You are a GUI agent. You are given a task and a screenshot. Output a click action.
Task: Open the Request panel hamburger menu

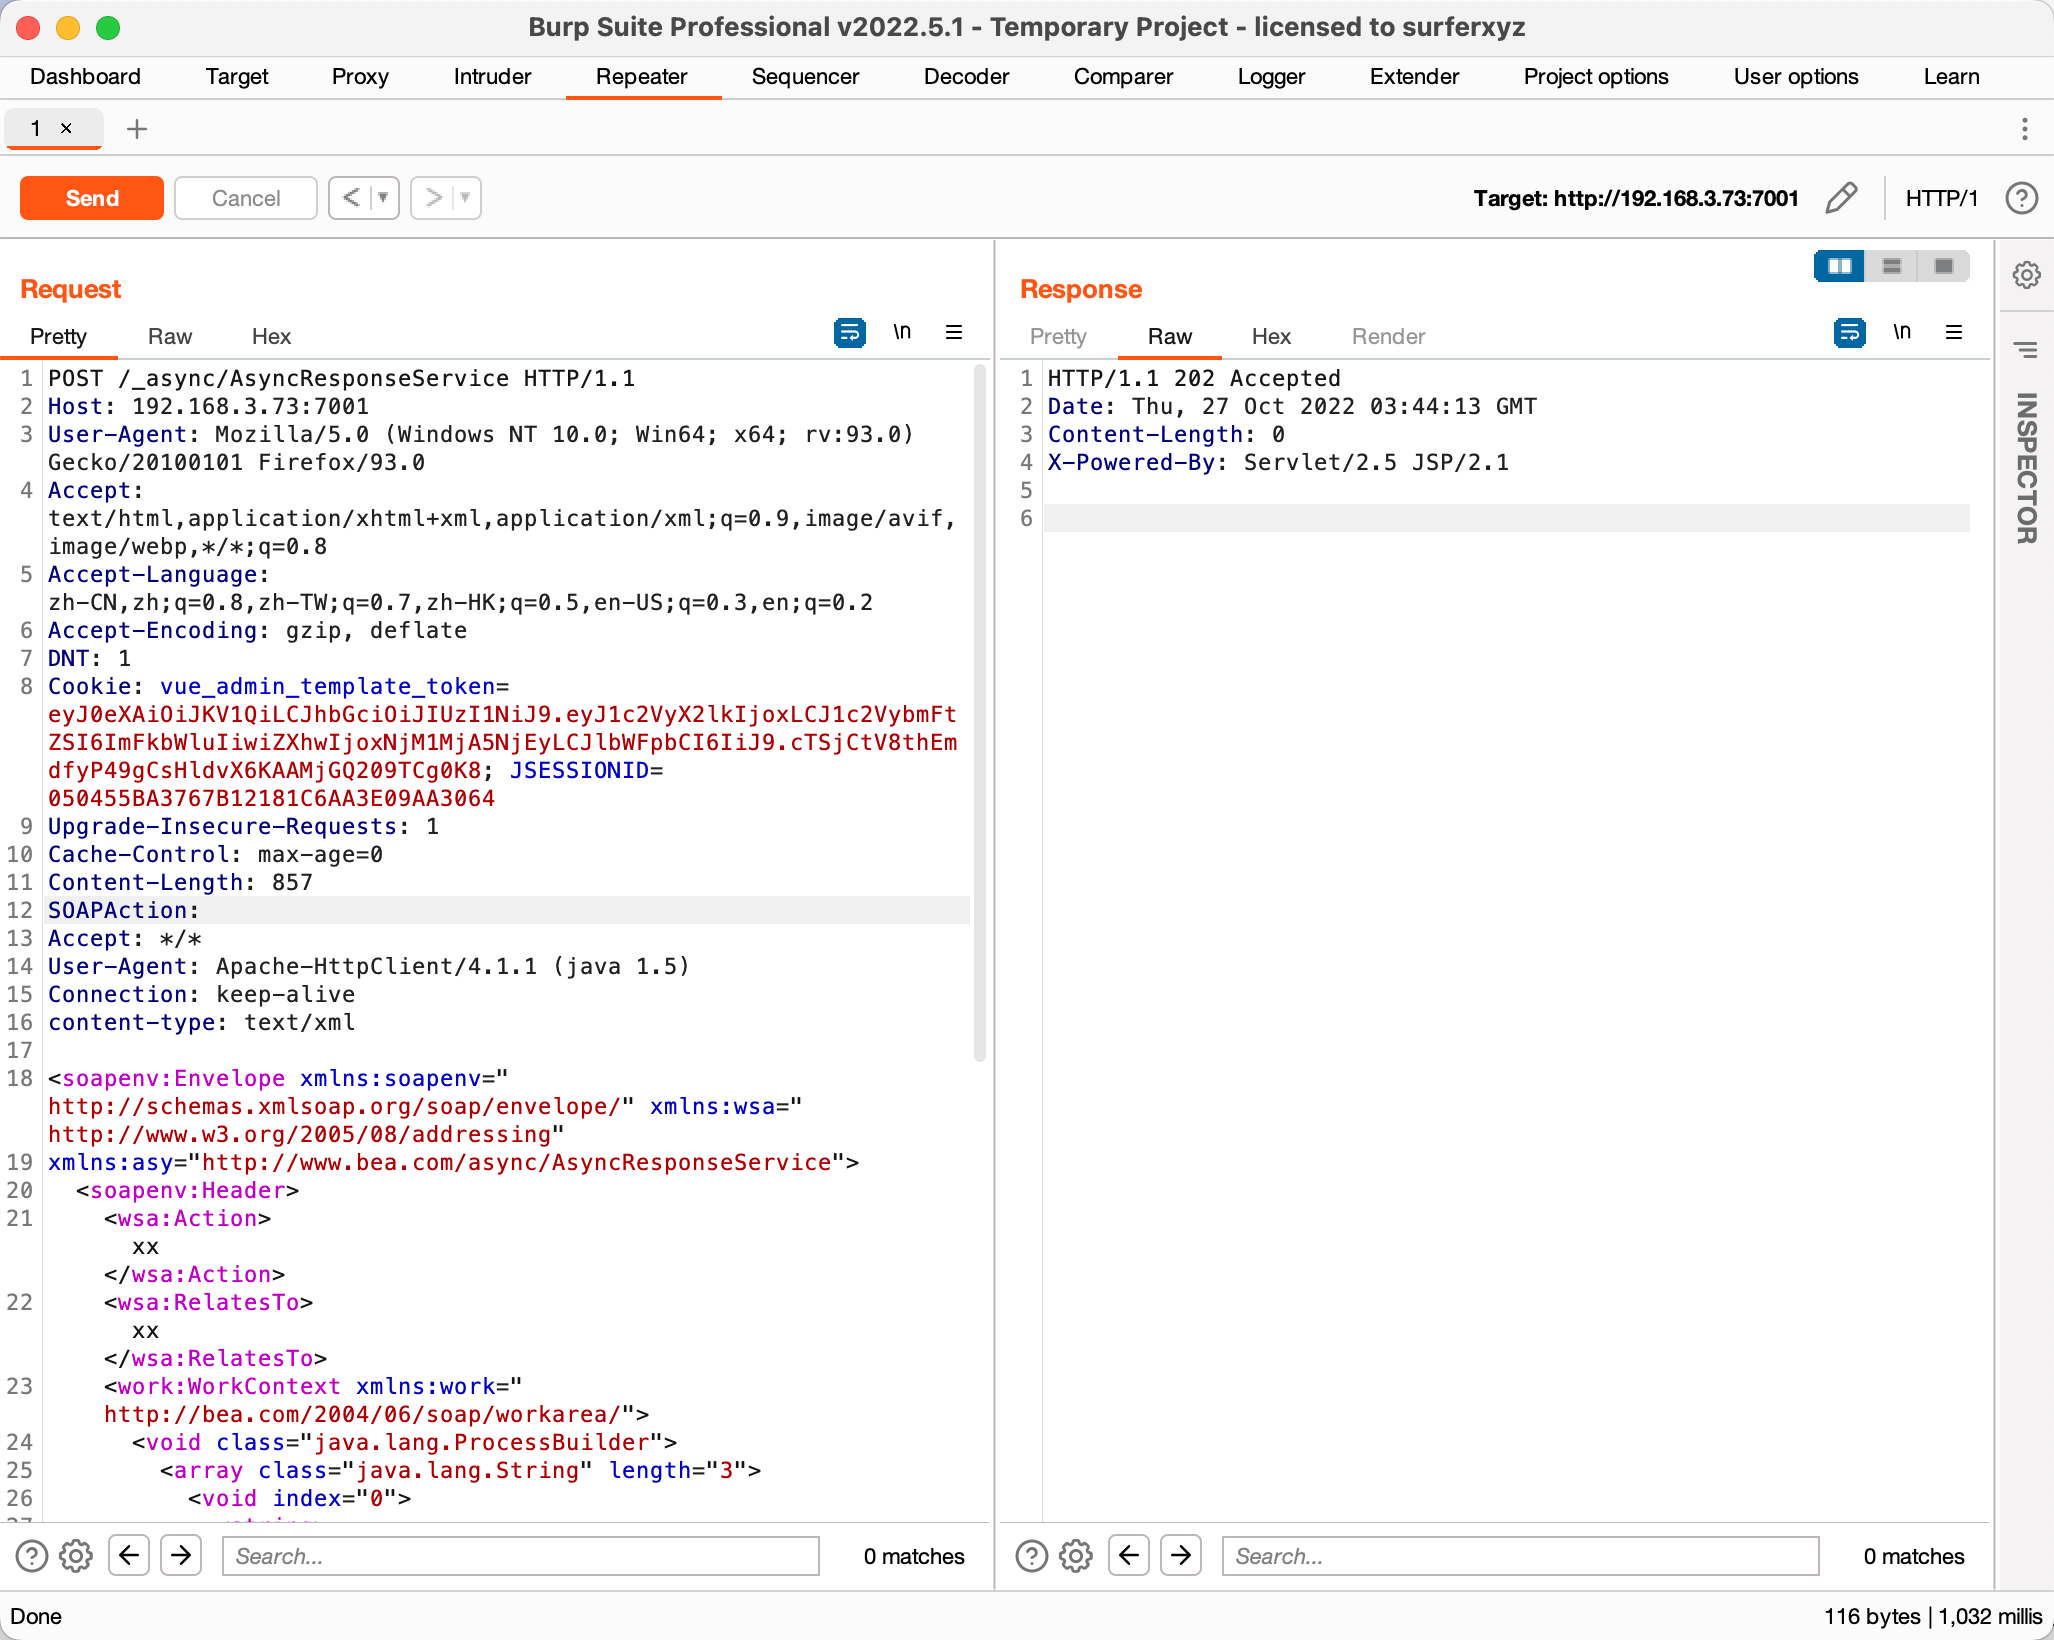coord(954,332)
